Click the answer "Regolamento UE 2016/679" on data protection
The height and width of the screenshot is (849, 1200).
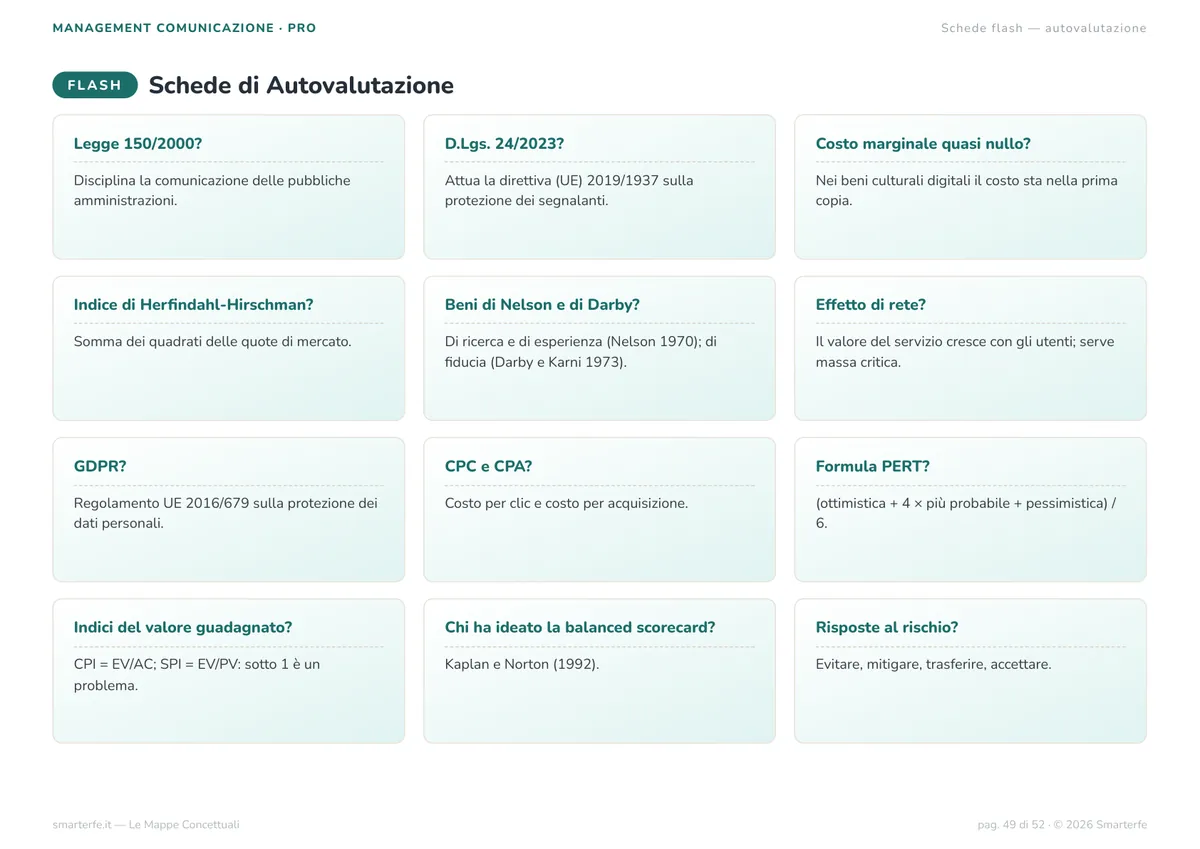pyautogui.click(x=226, y=513)
